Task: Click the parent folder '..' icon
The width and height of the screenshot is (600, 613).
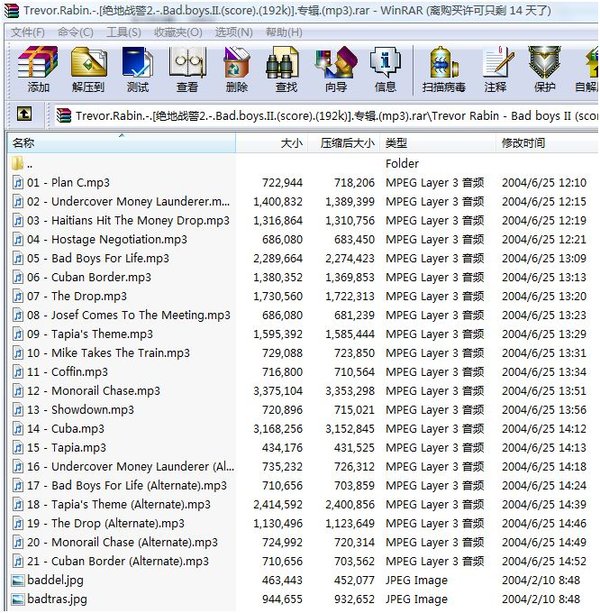Action: click(18, 163)
